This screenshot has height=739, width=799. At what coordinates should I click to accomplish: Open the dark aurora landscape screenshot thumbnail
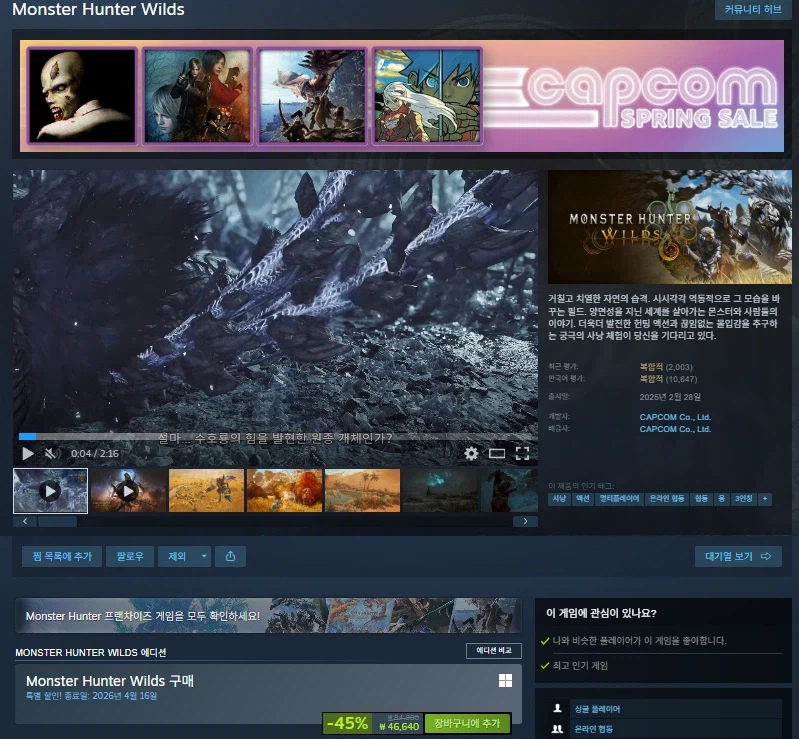coord(440,491)
